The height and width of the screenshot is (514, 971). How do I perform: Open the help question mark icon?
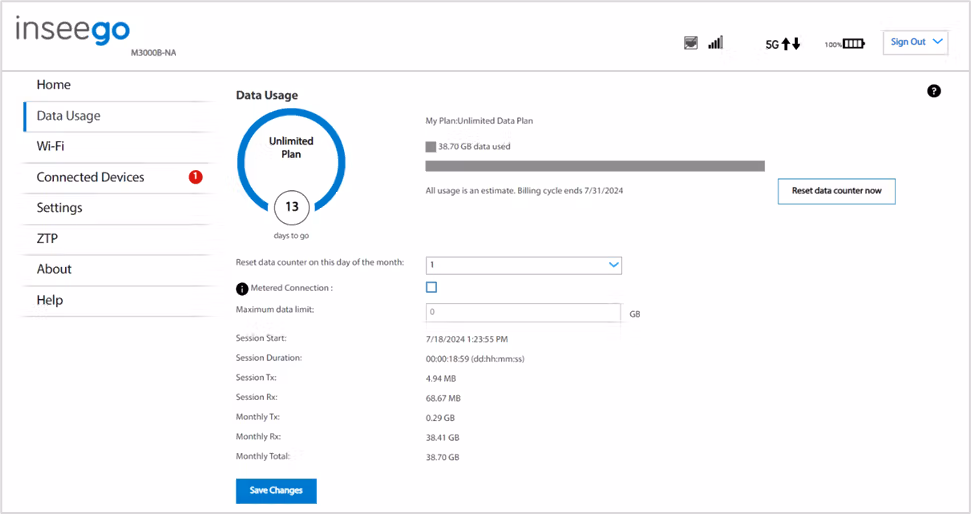pyautogui.click(x=934, y=91)
